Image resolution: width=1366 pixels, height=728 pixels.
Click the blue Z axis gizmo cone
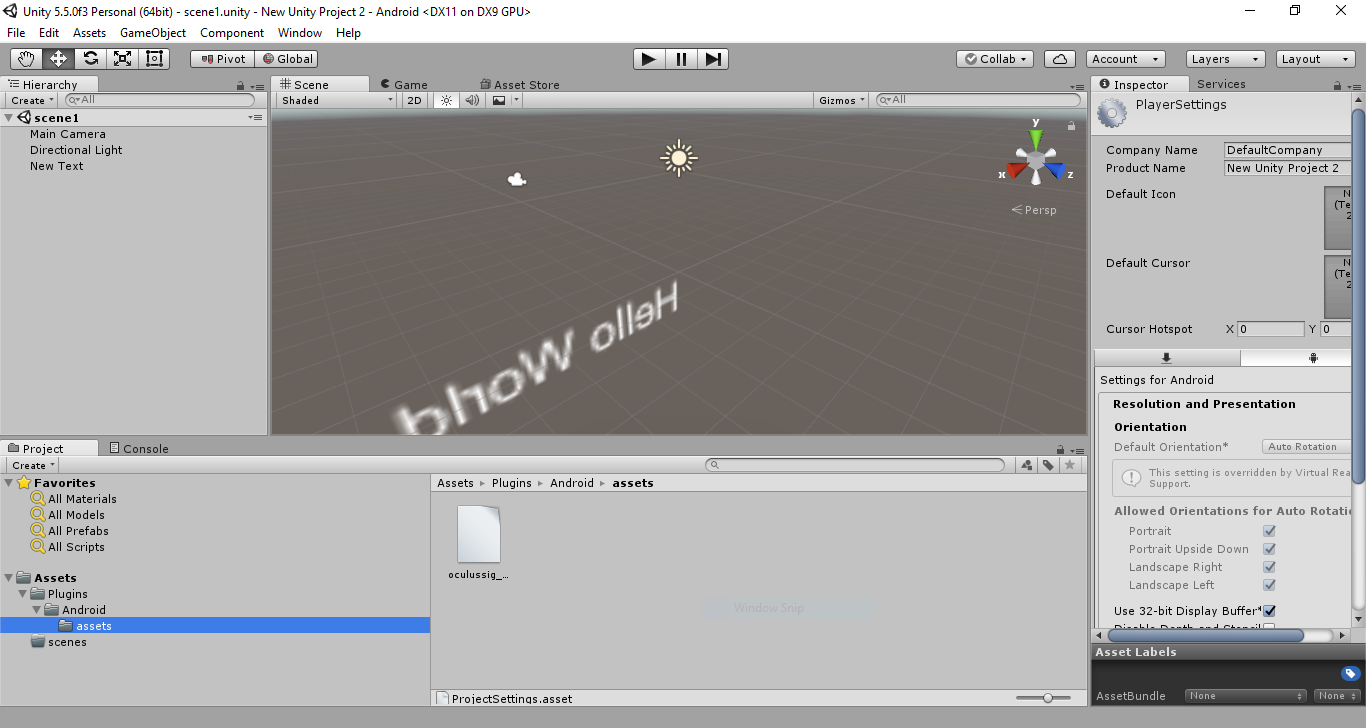click(x=1056, y=170)
